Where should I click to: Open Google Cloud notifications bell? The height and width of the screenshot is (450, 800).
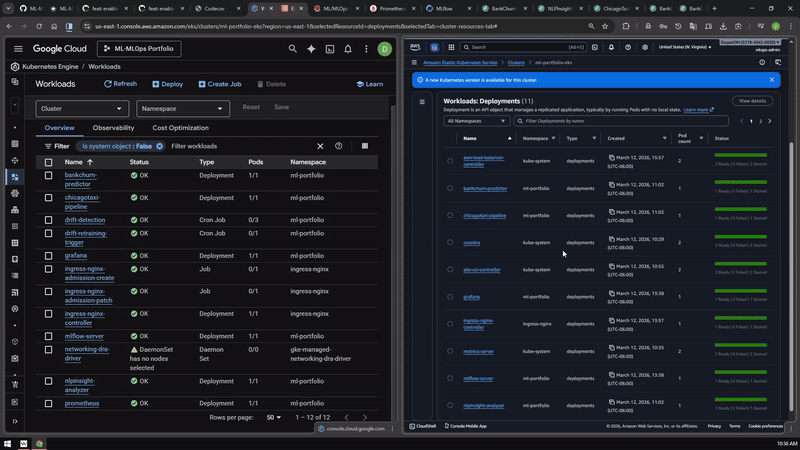tap(348, 49)
